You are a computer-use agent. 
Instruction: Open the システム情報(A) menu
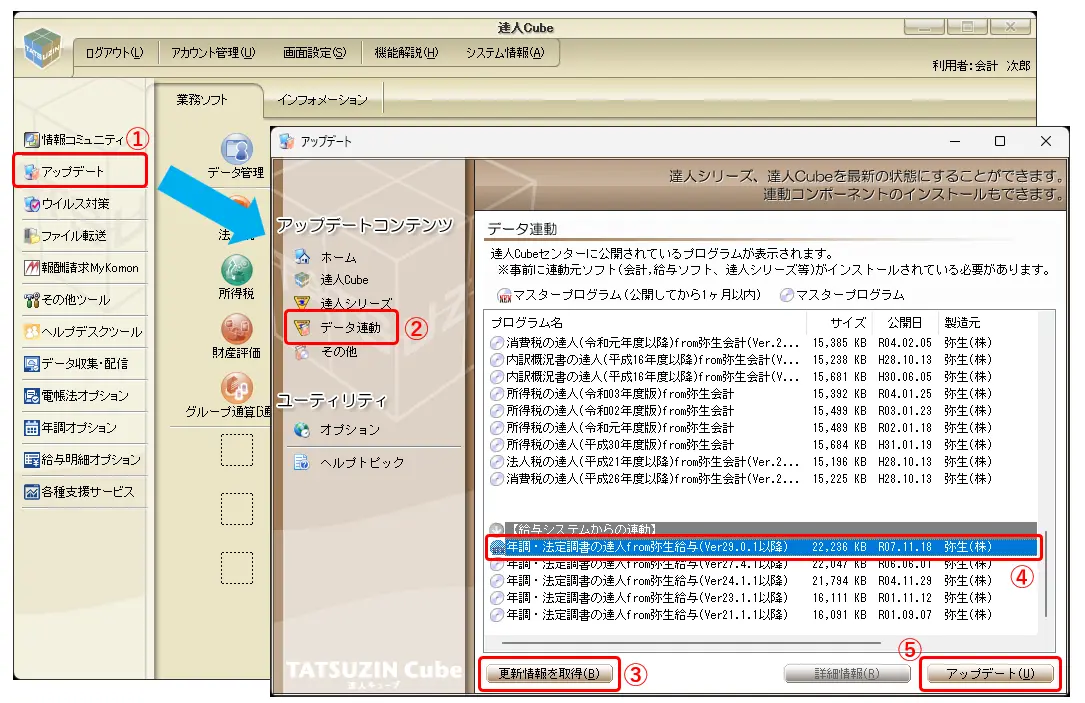504,53
